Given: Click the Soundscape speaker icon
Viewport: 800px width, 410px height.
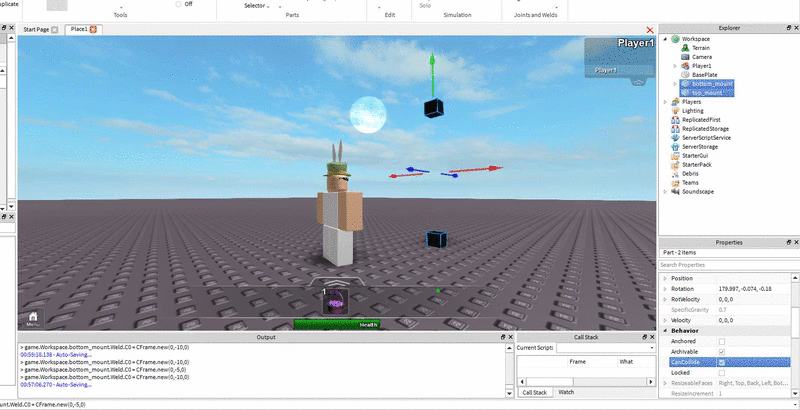Looking at the screenshot, I should tap(676, 192).
